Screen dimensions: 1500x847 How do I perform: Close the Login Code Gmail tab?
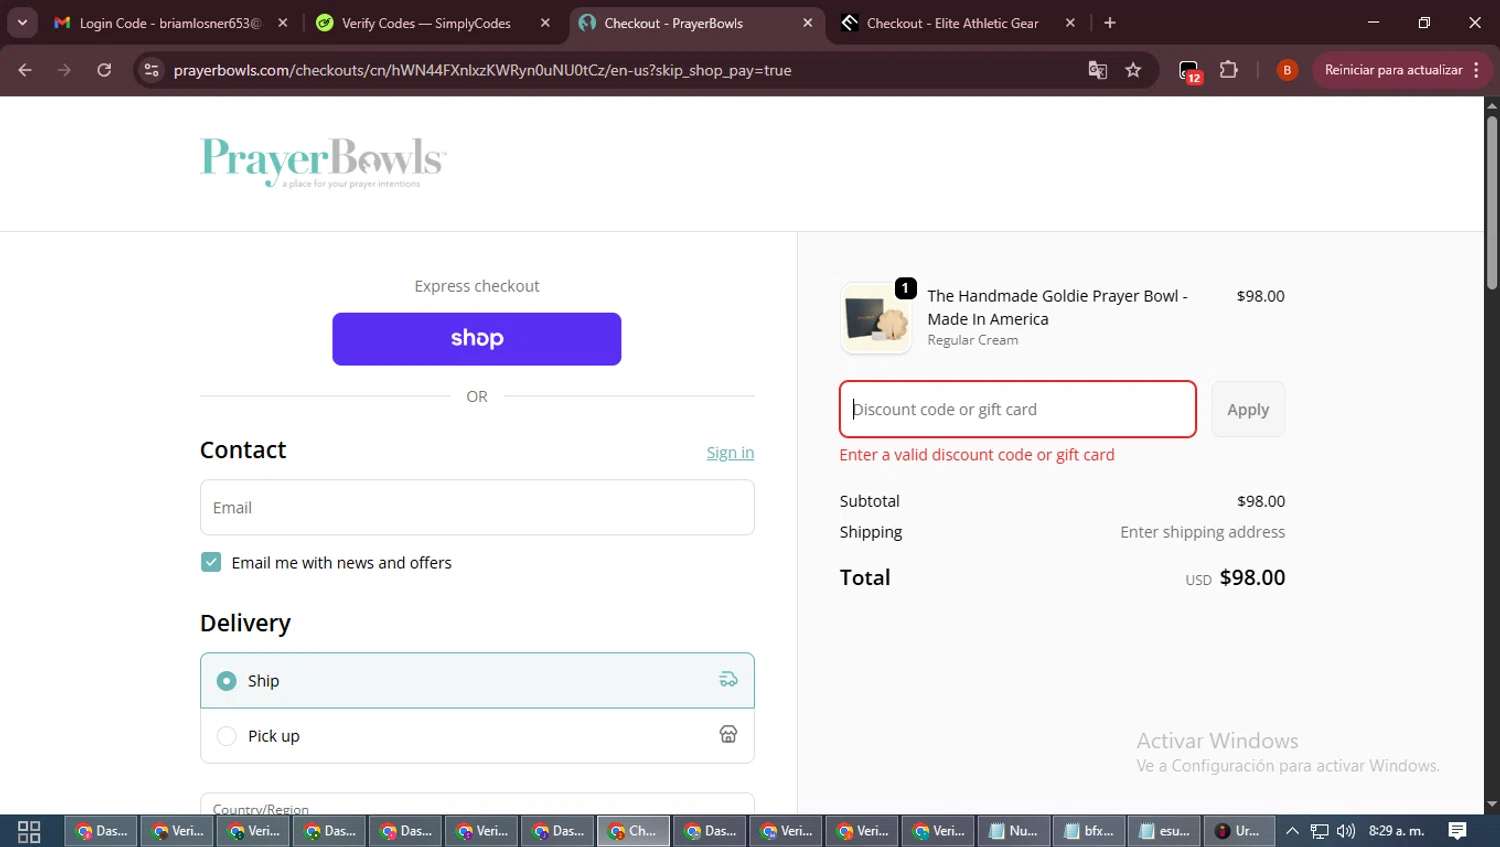[283, 23]
